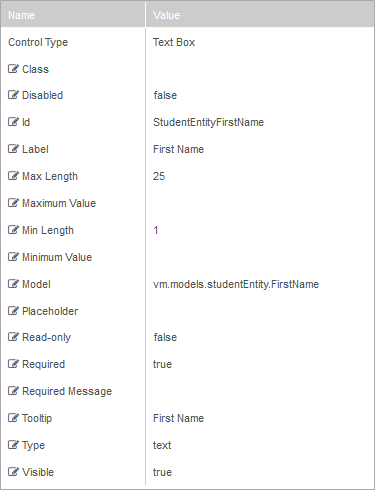The image size is (375, 490).
Task: Click the edit icon next to Required
Action: click(13, 364)
